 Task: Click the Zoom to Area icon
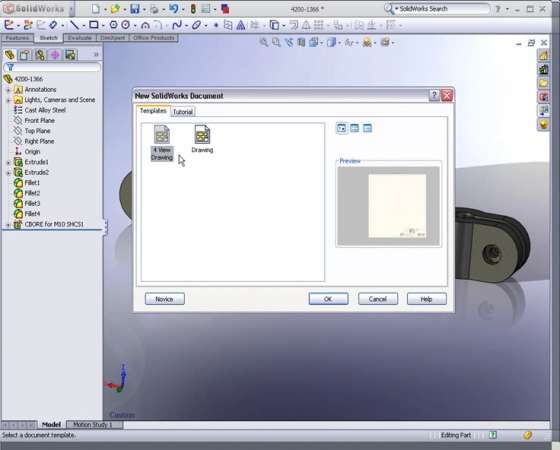tap(276, 42)
